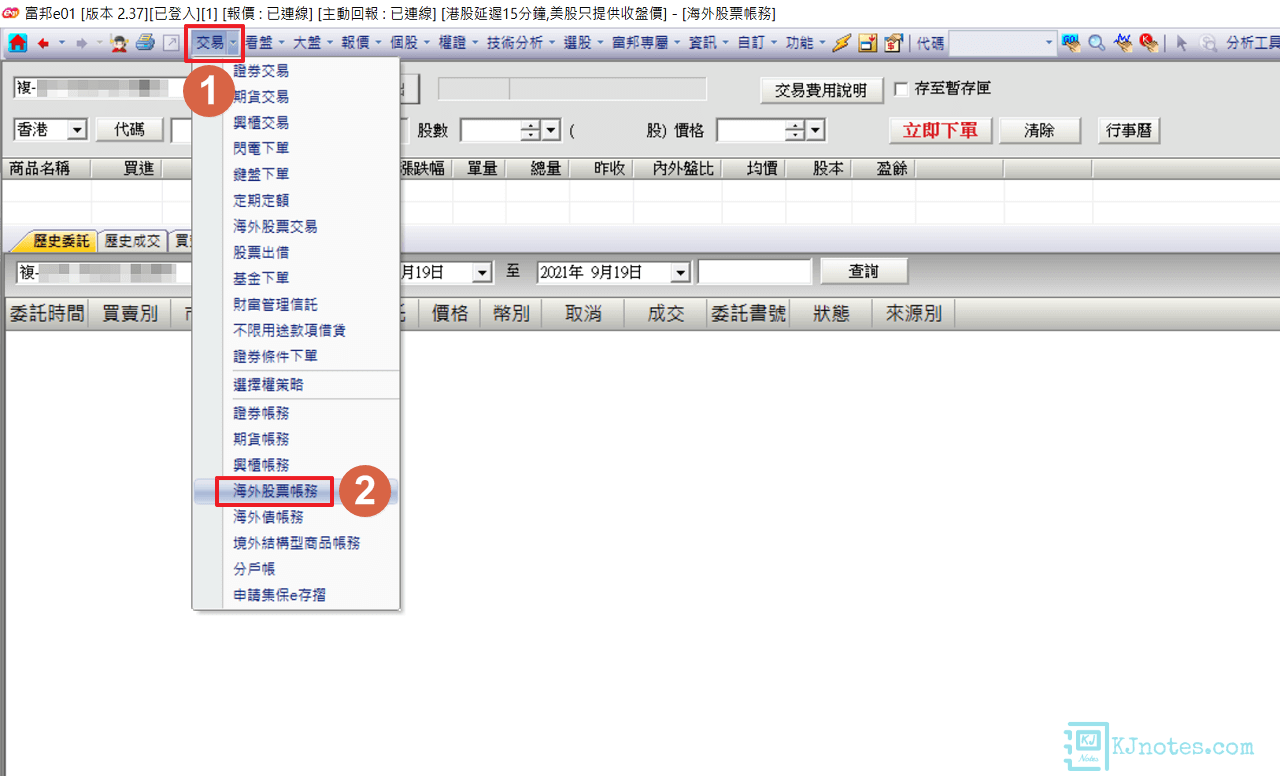Click the 清除 button
The image size is (1280, 776).
tap(1039, 130)
